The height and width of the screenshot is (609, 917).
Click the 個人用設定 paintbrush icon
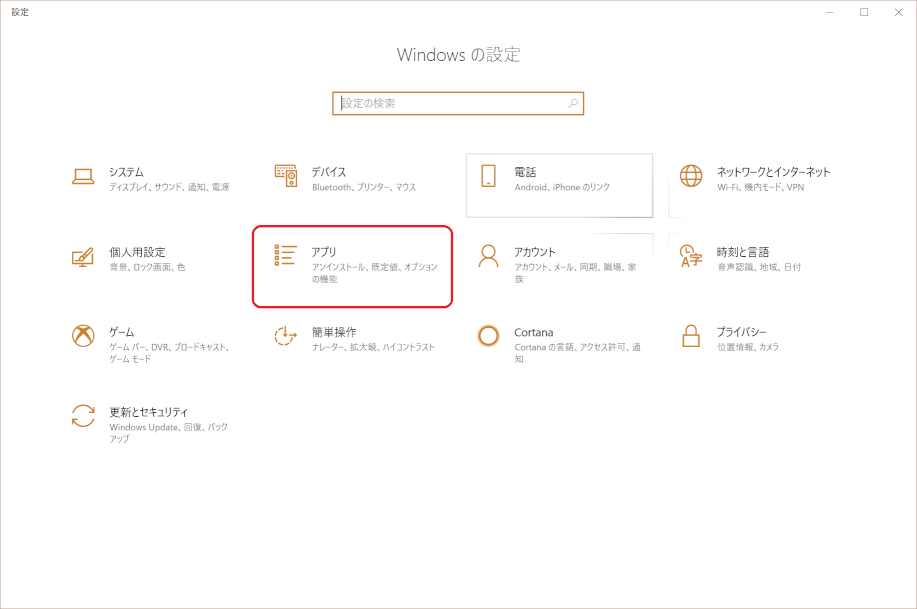click(x=83, y=257)
